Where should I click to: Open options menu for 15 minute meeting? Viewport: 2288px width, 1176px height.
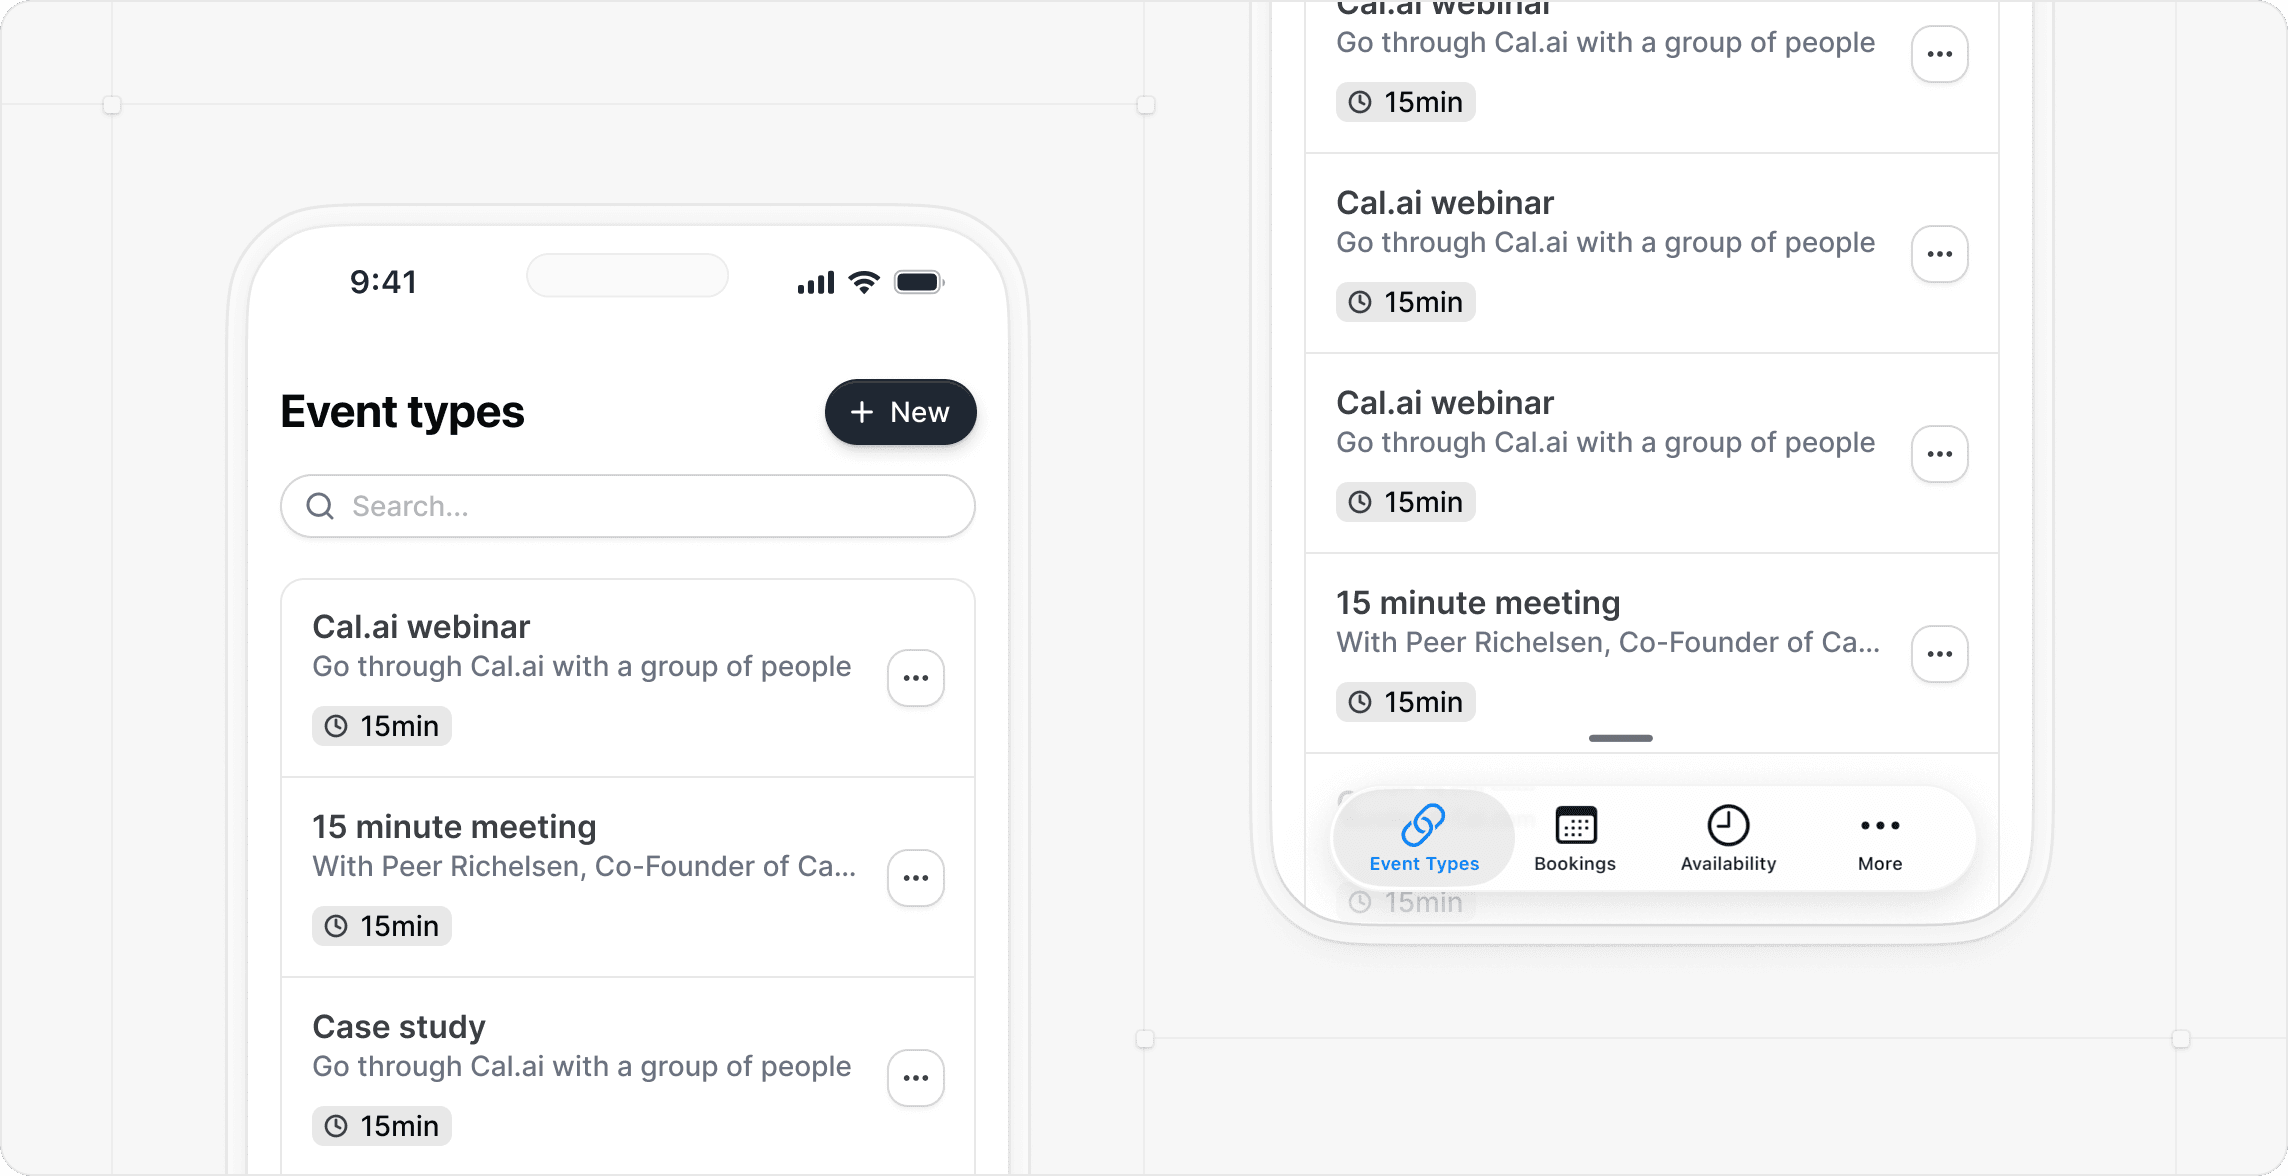915,877
